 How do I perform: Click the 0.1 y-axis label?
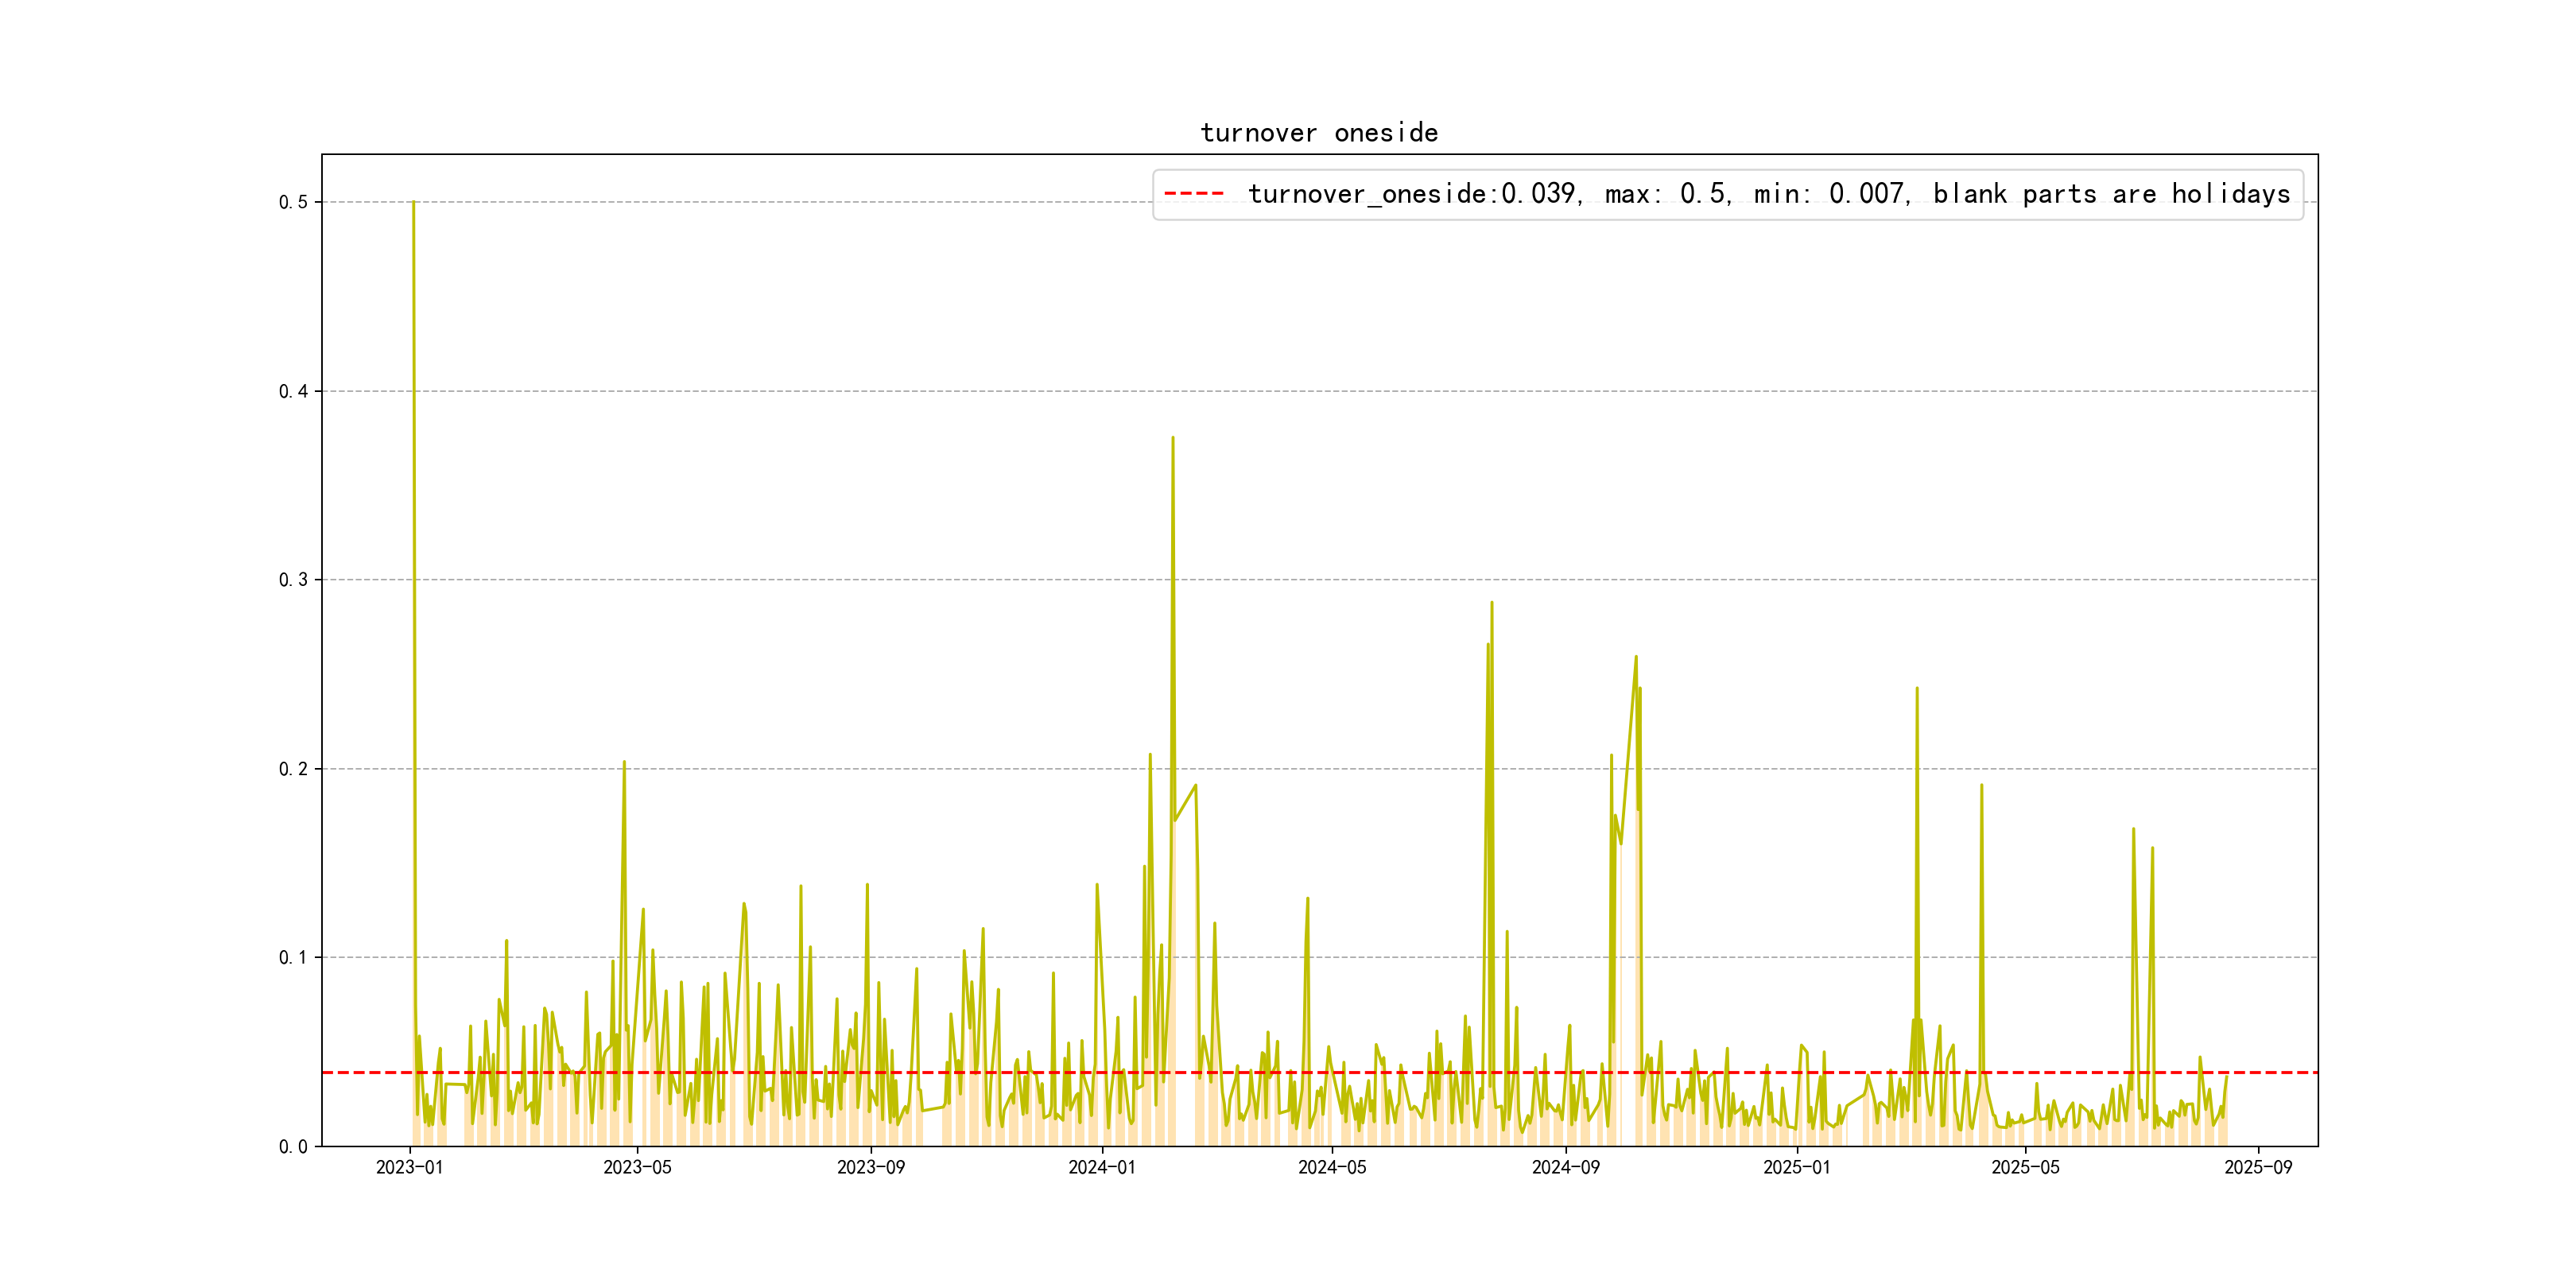point(293,957)
